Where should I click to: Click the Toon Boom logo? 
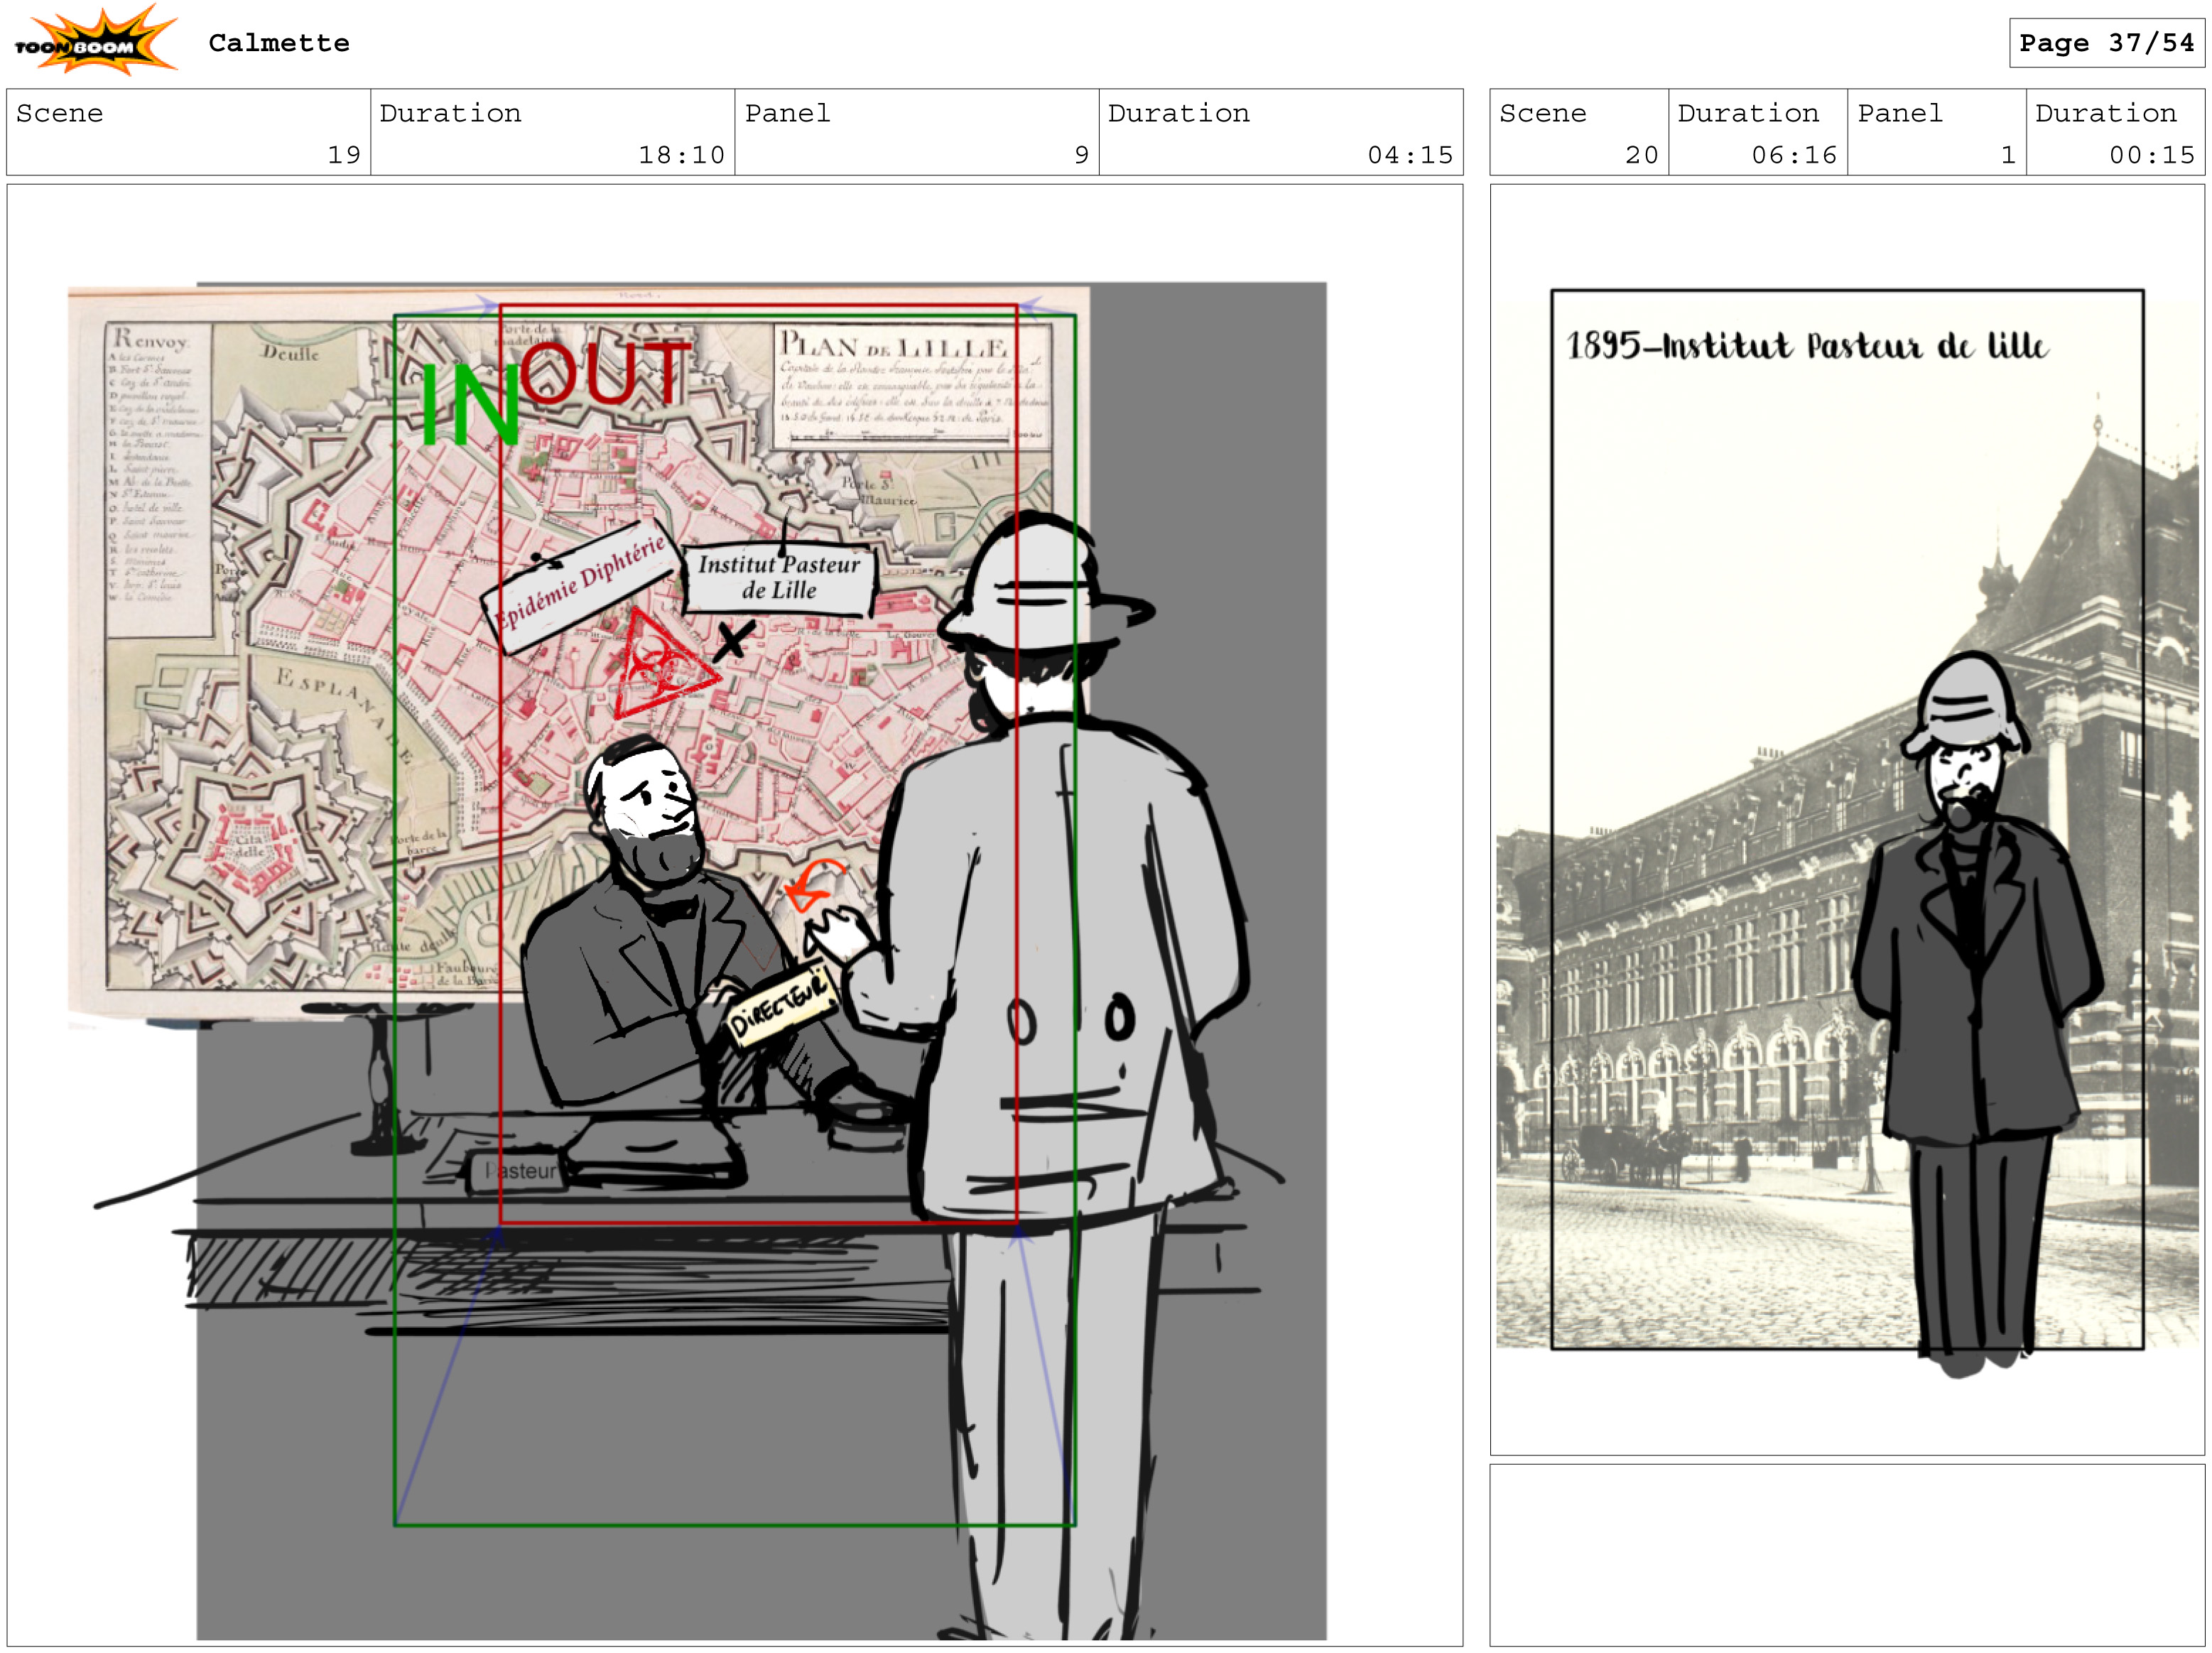tap(95, 41)
